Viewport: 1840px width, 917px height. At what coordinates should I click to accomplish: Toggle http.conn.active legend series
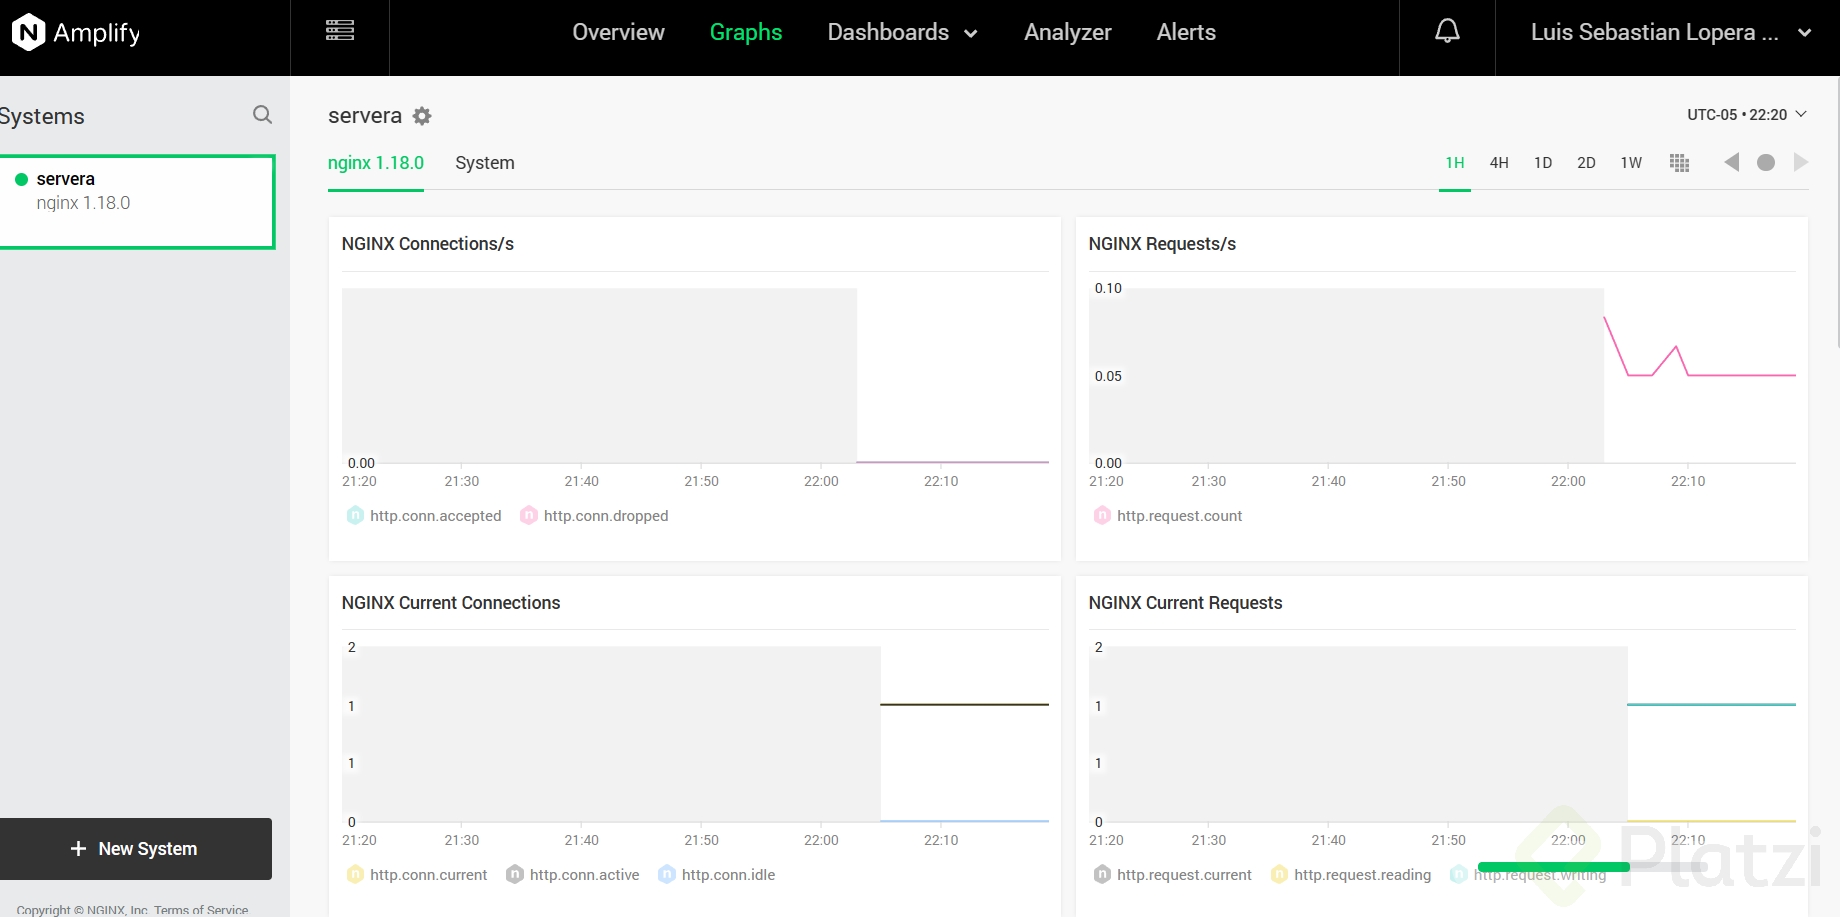click(x=573, y=875)
